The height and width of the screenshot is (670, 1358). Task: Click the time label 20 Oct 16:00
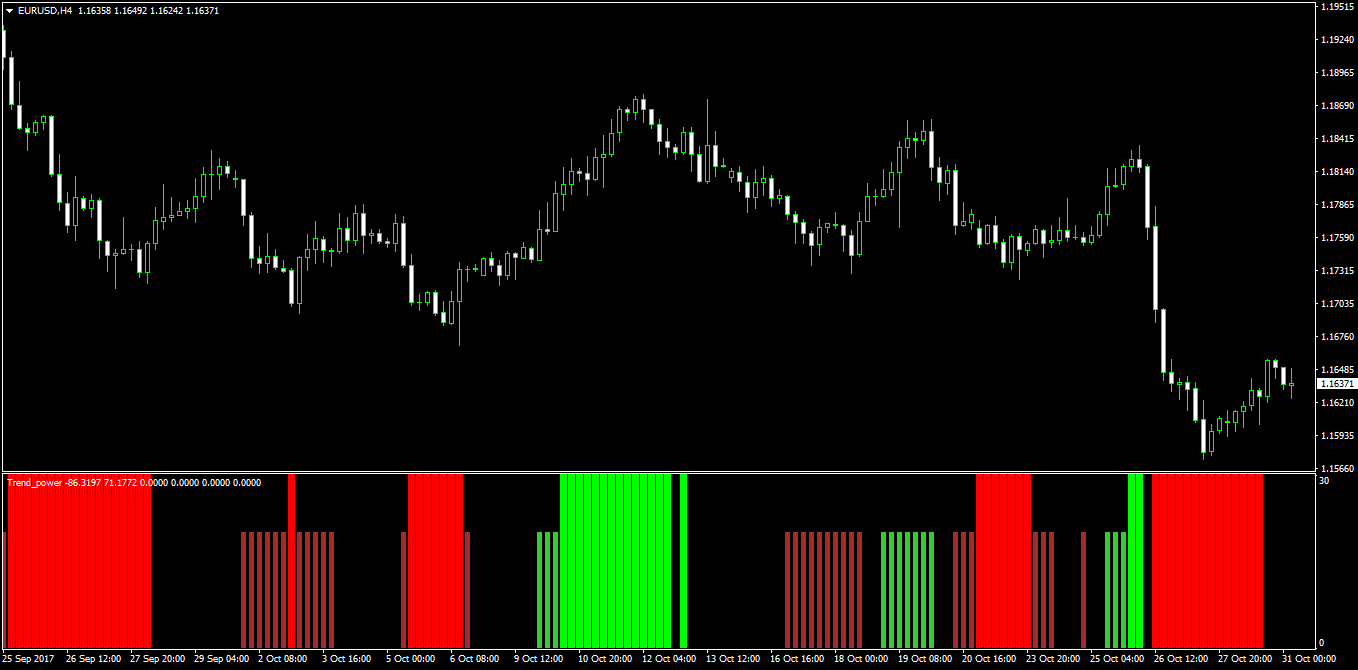(x=989, y=660)
